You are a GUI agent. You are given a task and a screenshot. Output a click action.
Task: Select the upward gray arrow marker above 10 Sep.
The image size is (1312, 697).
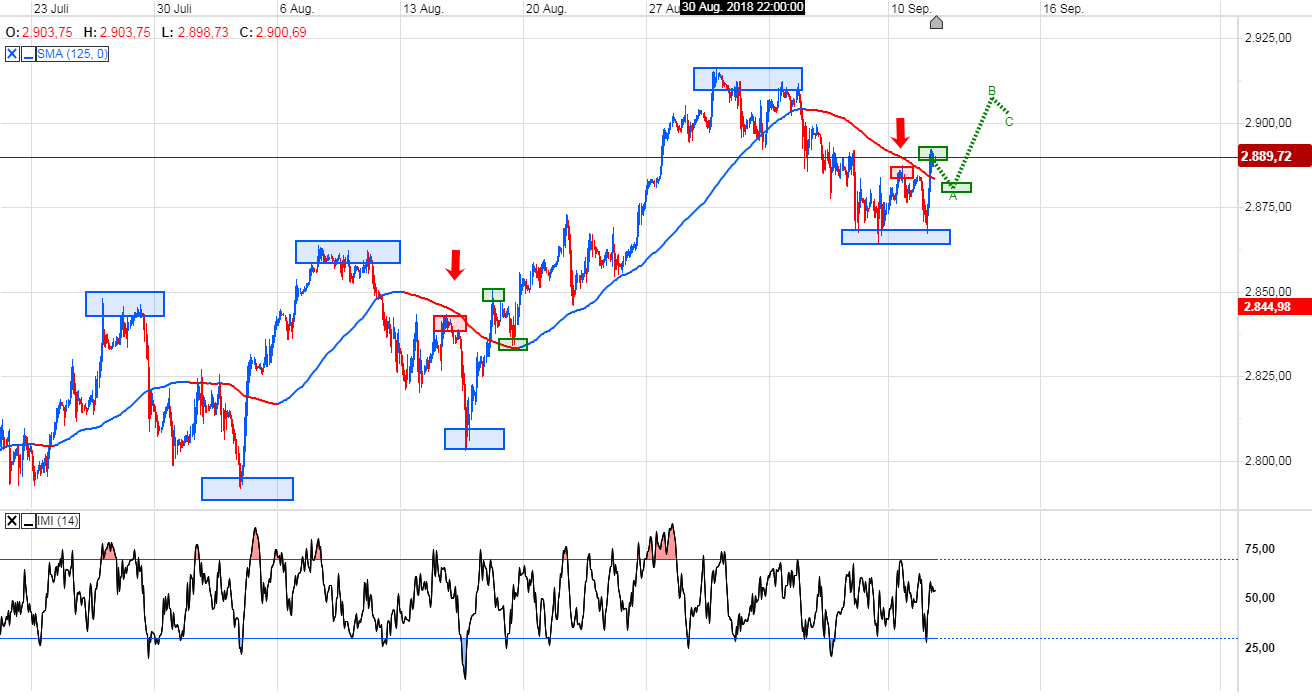(936, 21)
